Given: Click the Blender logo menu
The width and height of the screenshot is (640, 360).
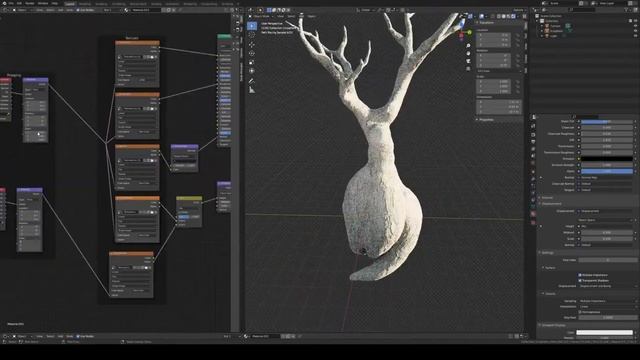Looking at the screenshot, I should 4,3.
